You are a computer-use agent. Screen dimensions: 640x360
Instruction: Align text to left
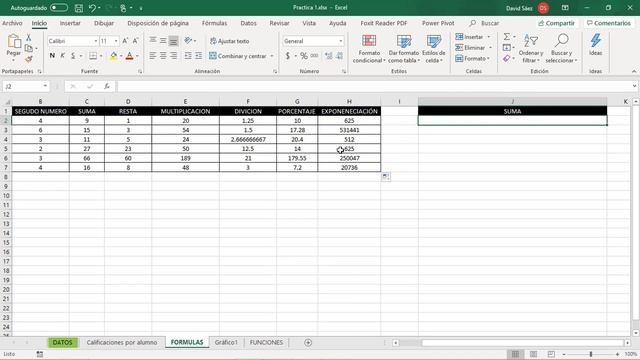pyautogui.click(x=153, y=56)
